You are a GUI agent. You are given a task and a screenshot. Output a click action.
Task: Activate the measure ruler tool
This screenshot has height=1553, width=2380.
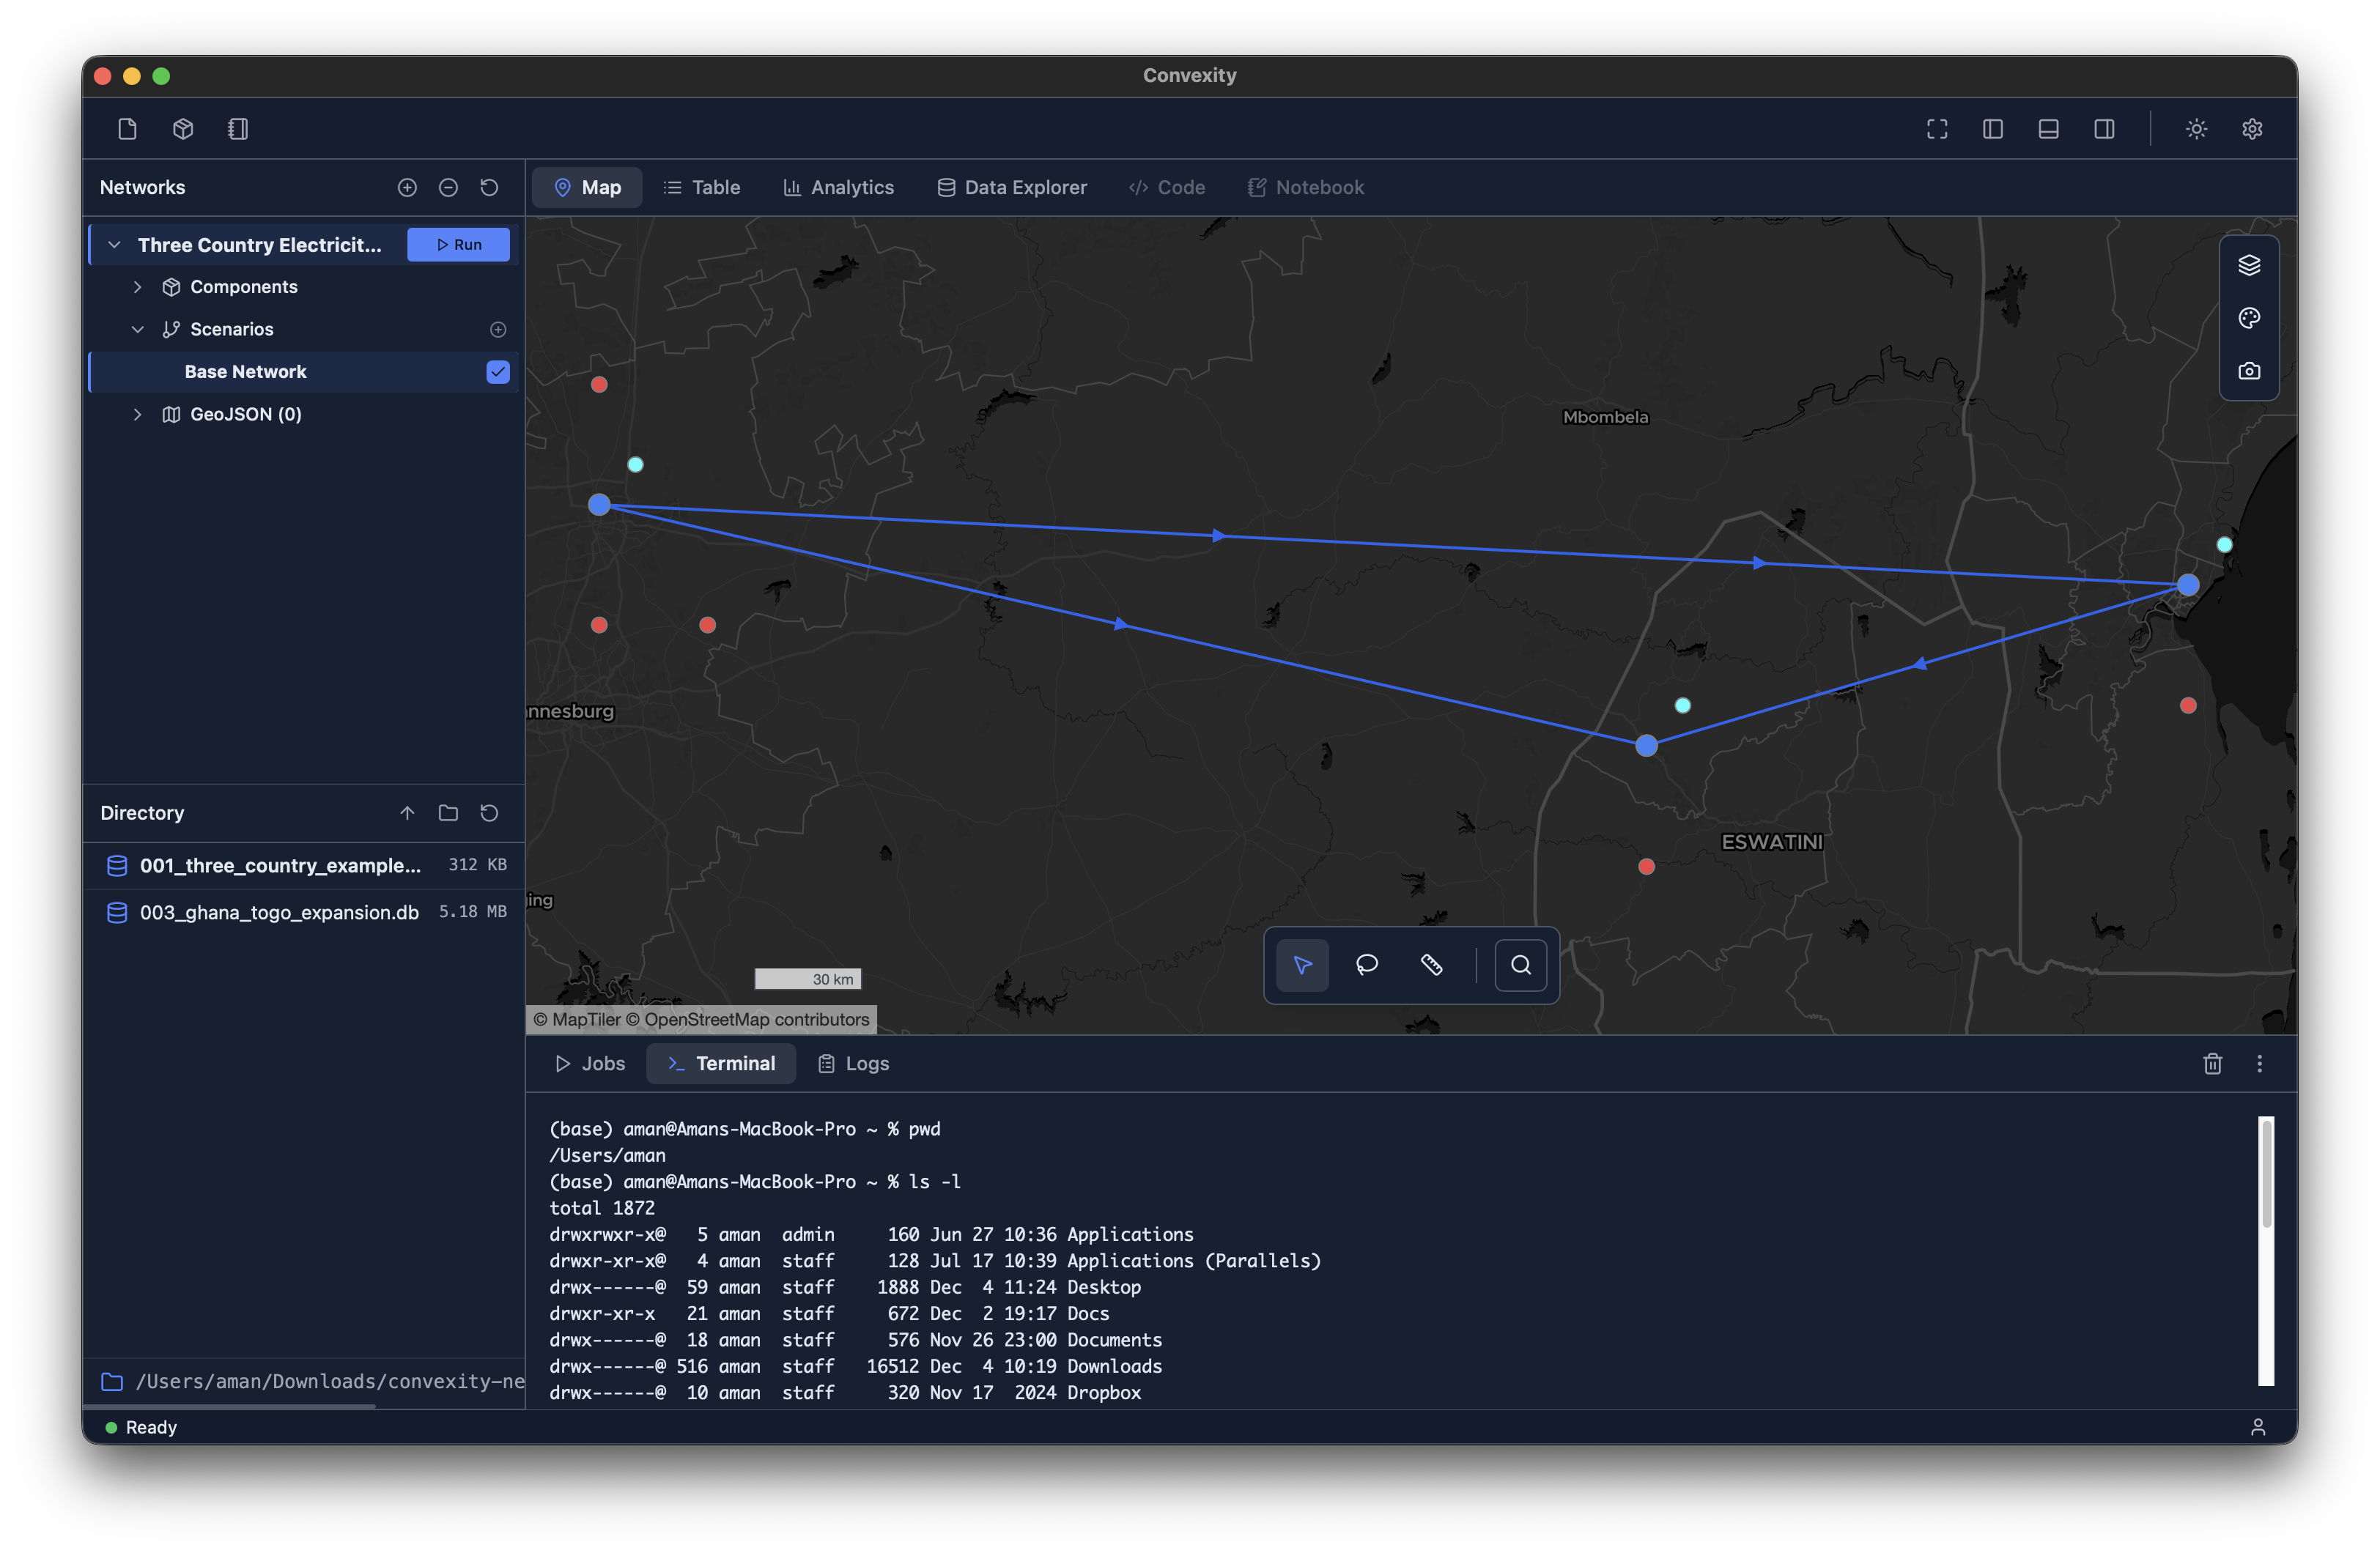(1431, 965)
